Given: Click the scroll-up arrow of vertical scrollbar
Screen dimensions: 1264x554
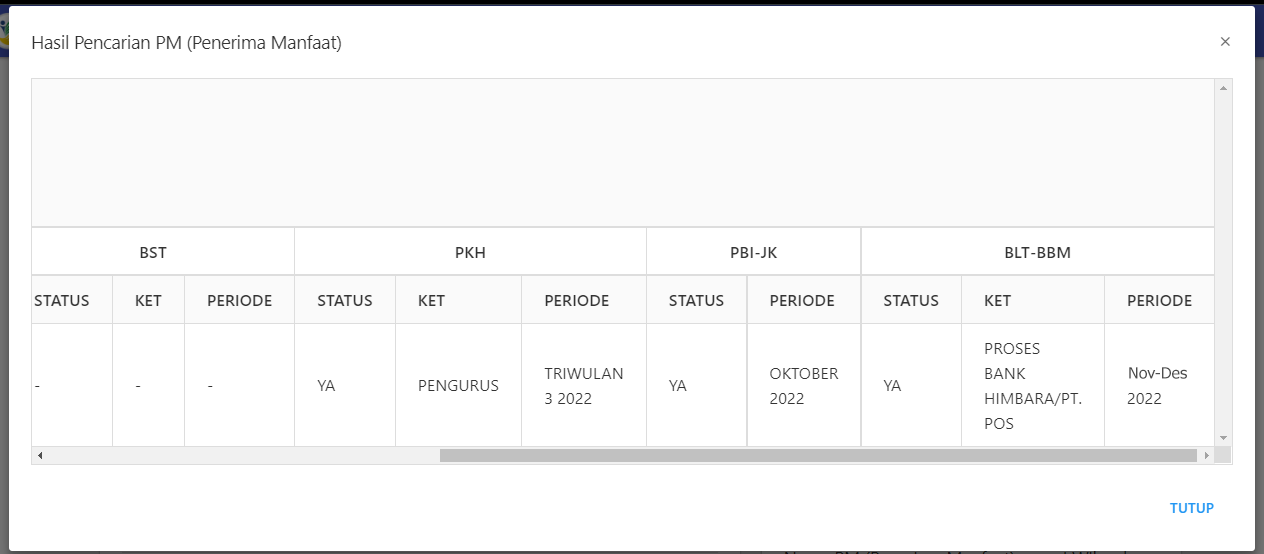Looking at the screenshot, I should 1223,89.
